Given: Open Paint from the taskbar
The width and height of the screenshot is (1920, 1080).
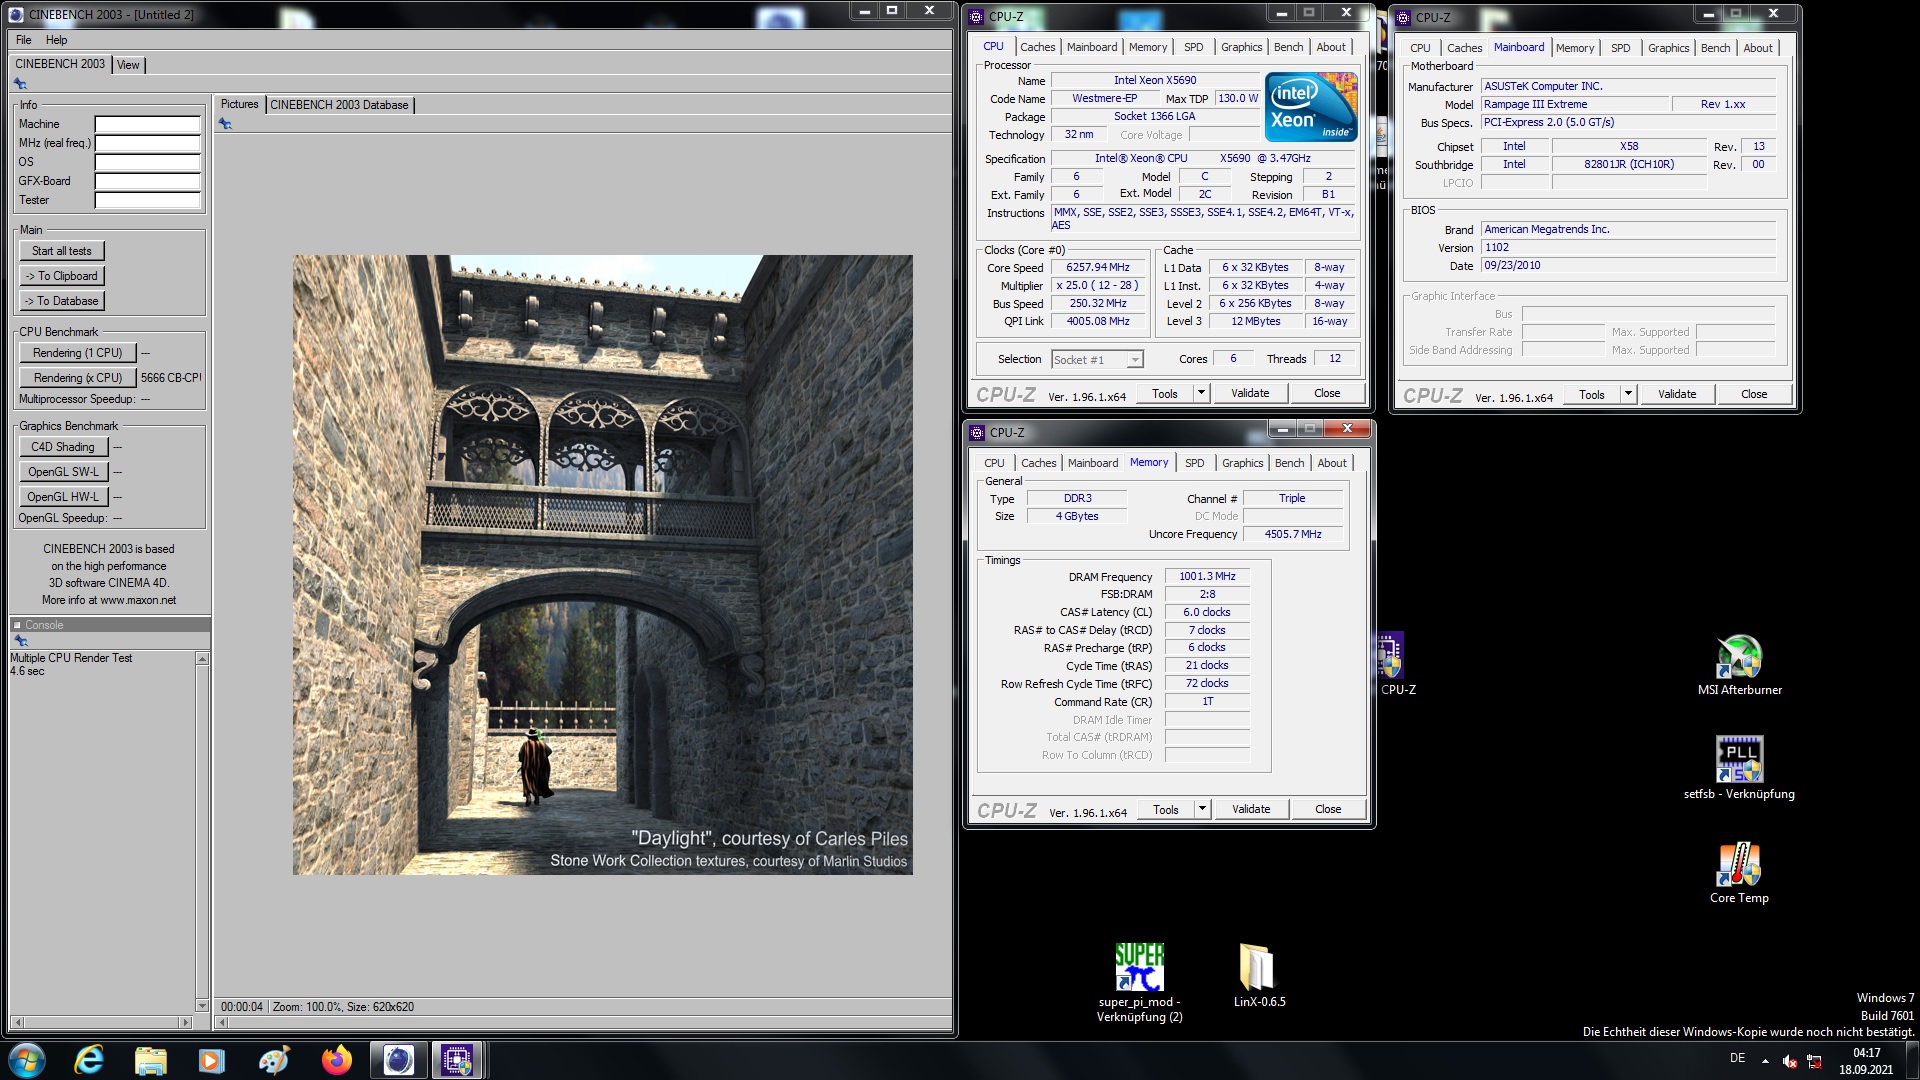Looking at the screenshot, I should [x=274, y=1060].
